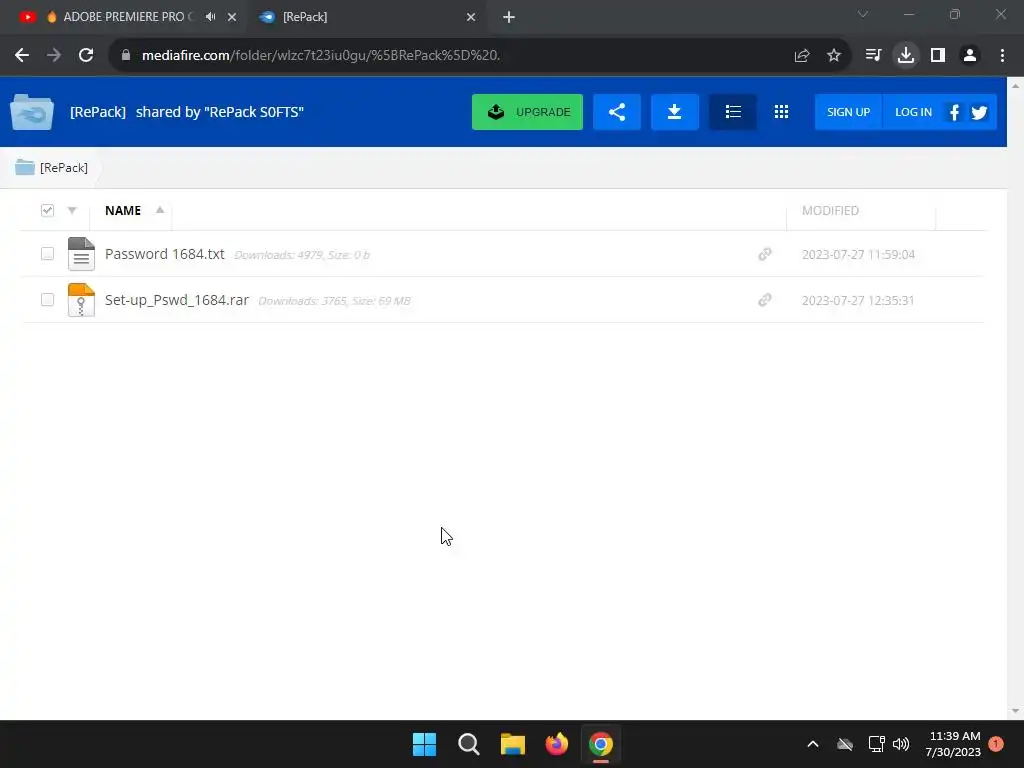Open the Chrome profile icon
The width and height of the screenshot is (1024, 768).
[x=970, y=56]
